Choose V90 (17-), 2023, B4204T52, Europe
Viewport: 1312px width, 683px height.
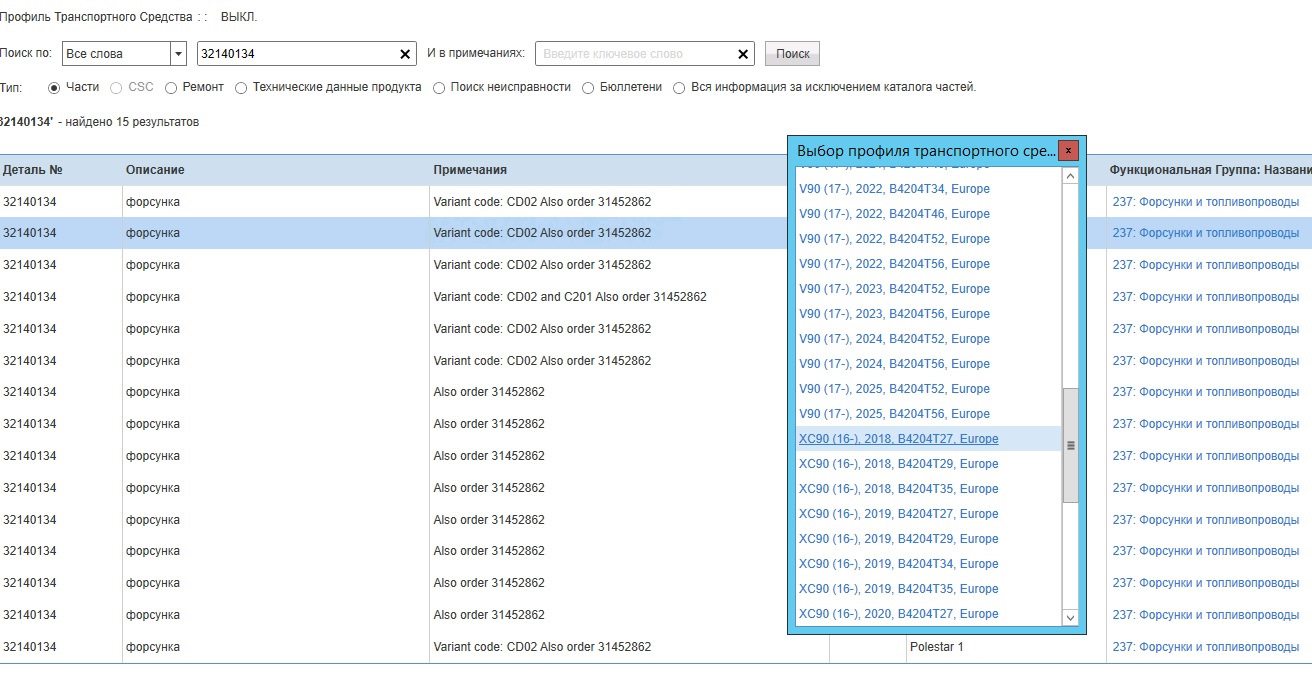[x=894, y=289]
